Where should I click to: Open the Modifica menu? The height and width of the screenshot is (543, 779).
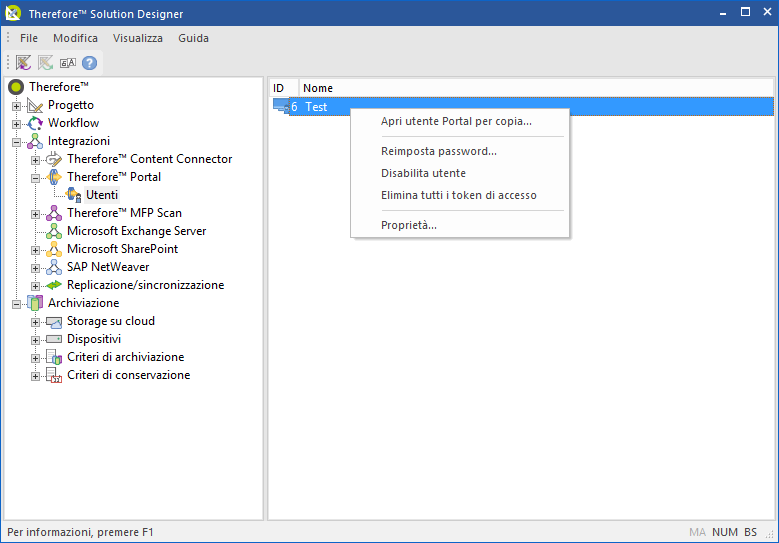(x=76, y=38)
